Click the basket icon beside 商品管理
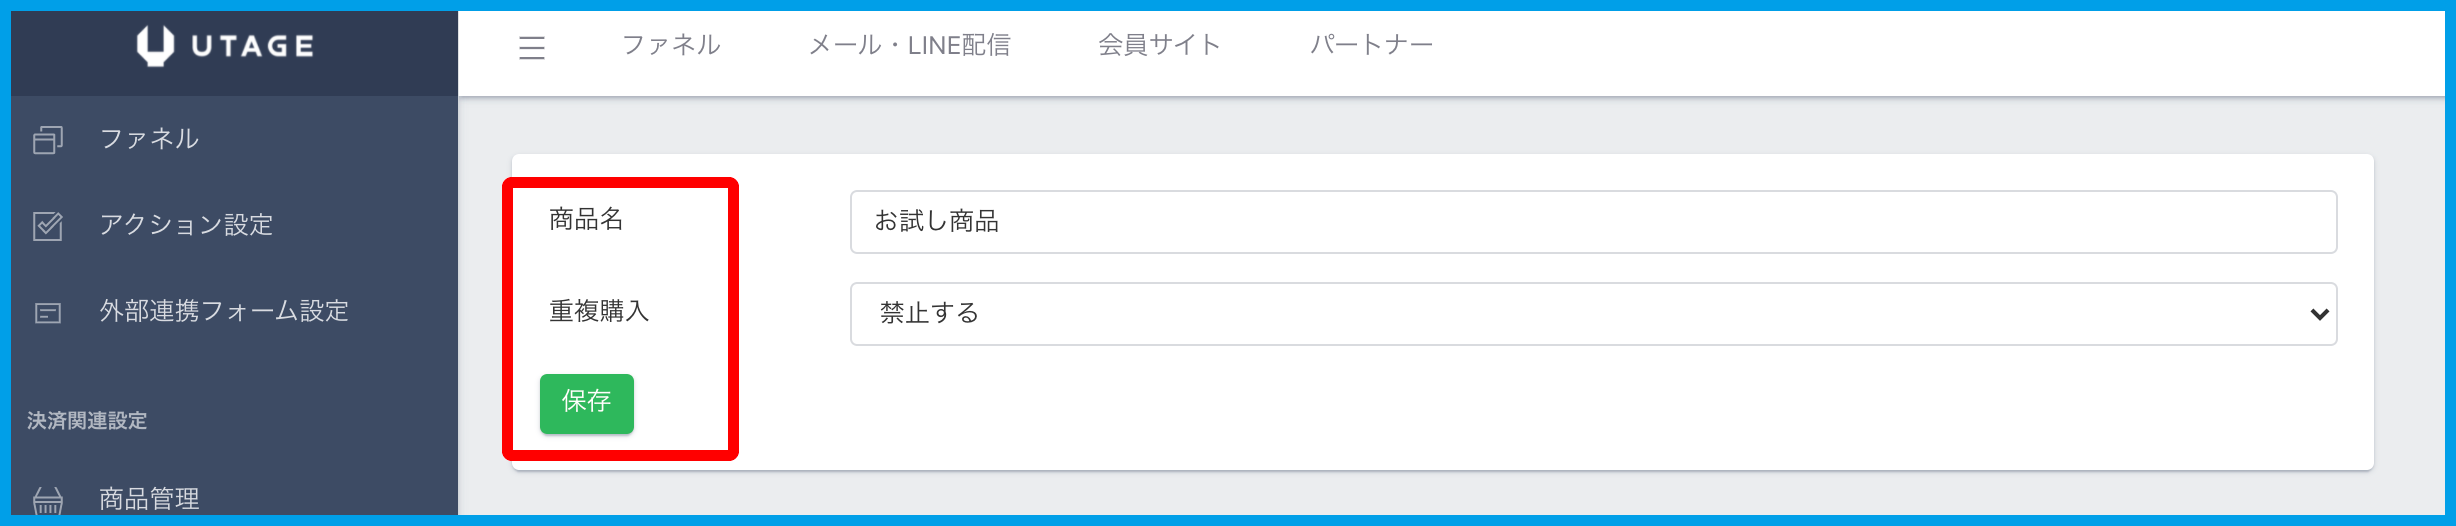 48,500
